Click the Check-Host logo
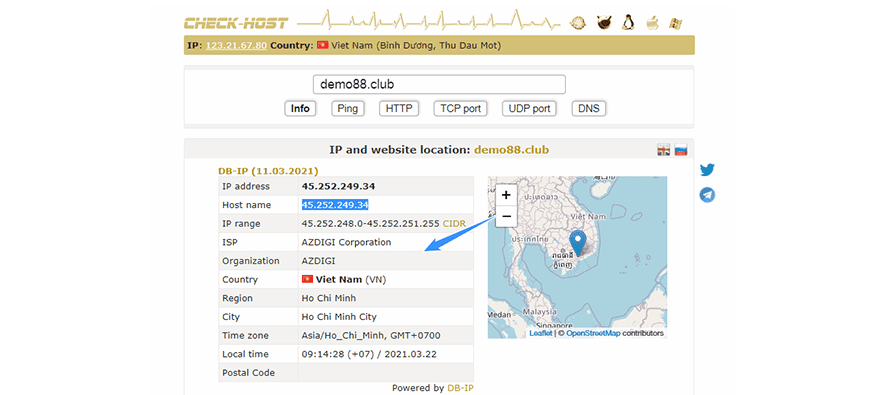Image resolution: width=882 pixels, height=395 pixels. point(236,23)
